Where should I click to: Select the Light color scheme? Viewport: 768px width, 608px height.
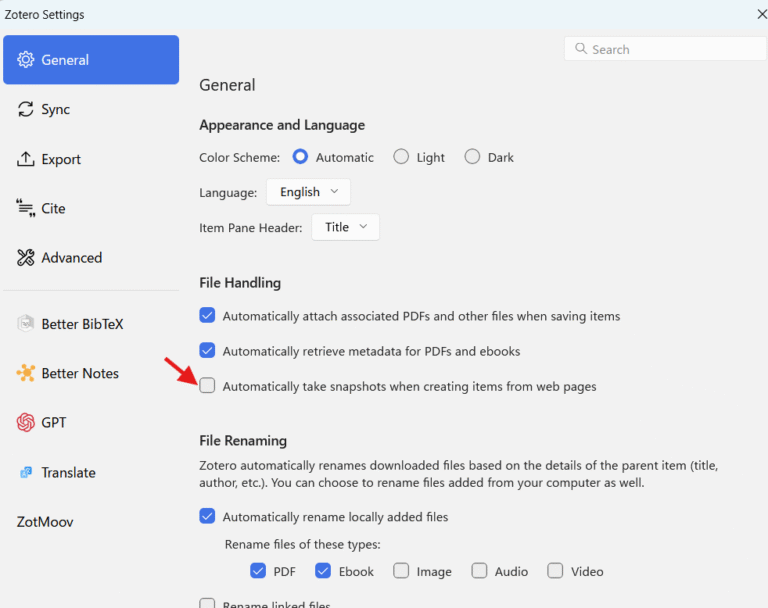(x=401, y=157)
